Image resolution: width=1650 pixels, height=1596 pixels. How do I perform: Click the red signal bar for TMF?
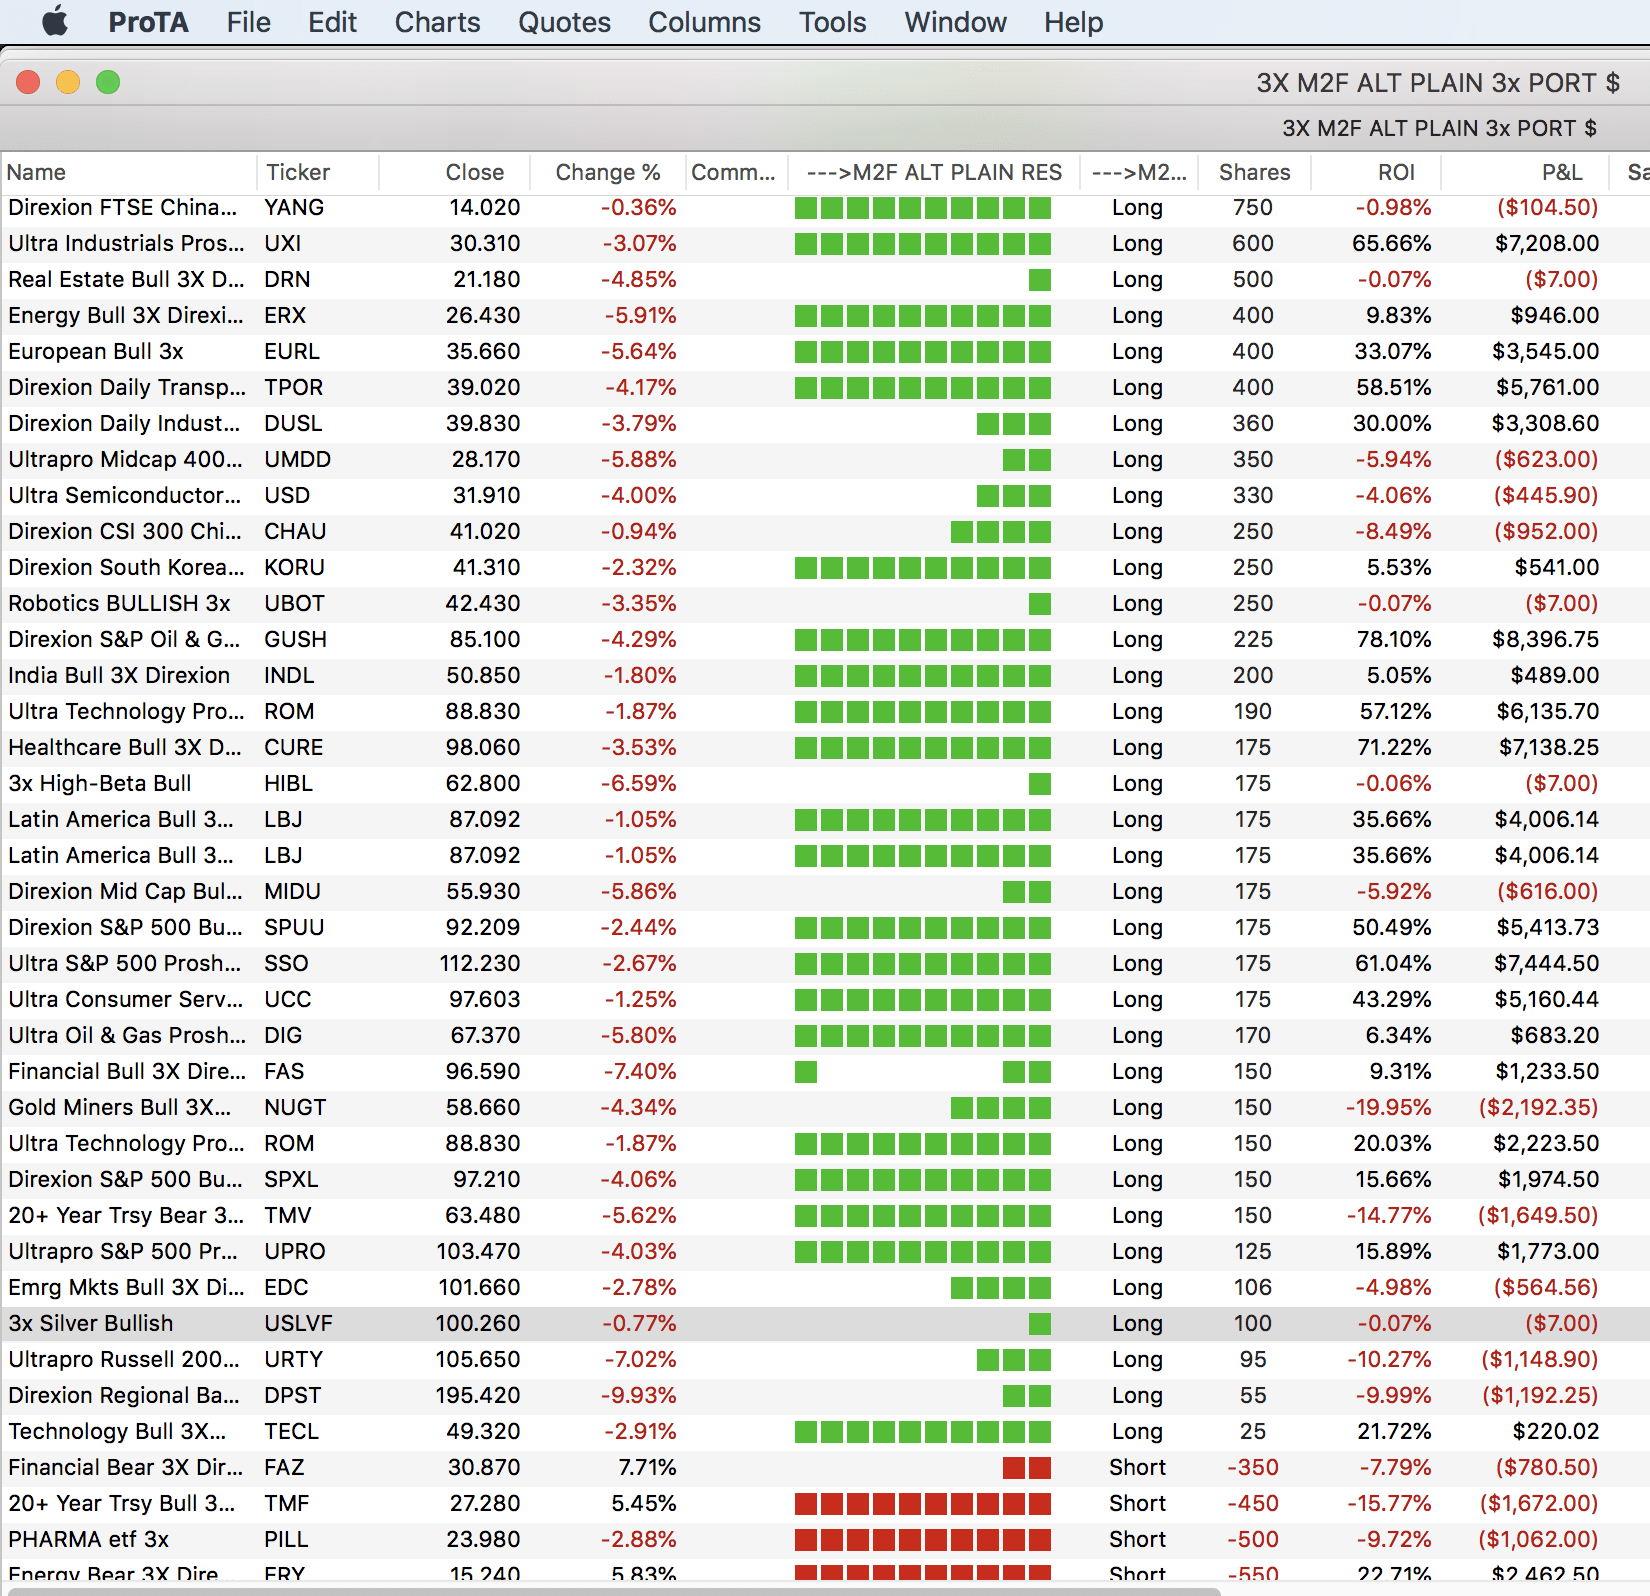tap(922, 1503)
